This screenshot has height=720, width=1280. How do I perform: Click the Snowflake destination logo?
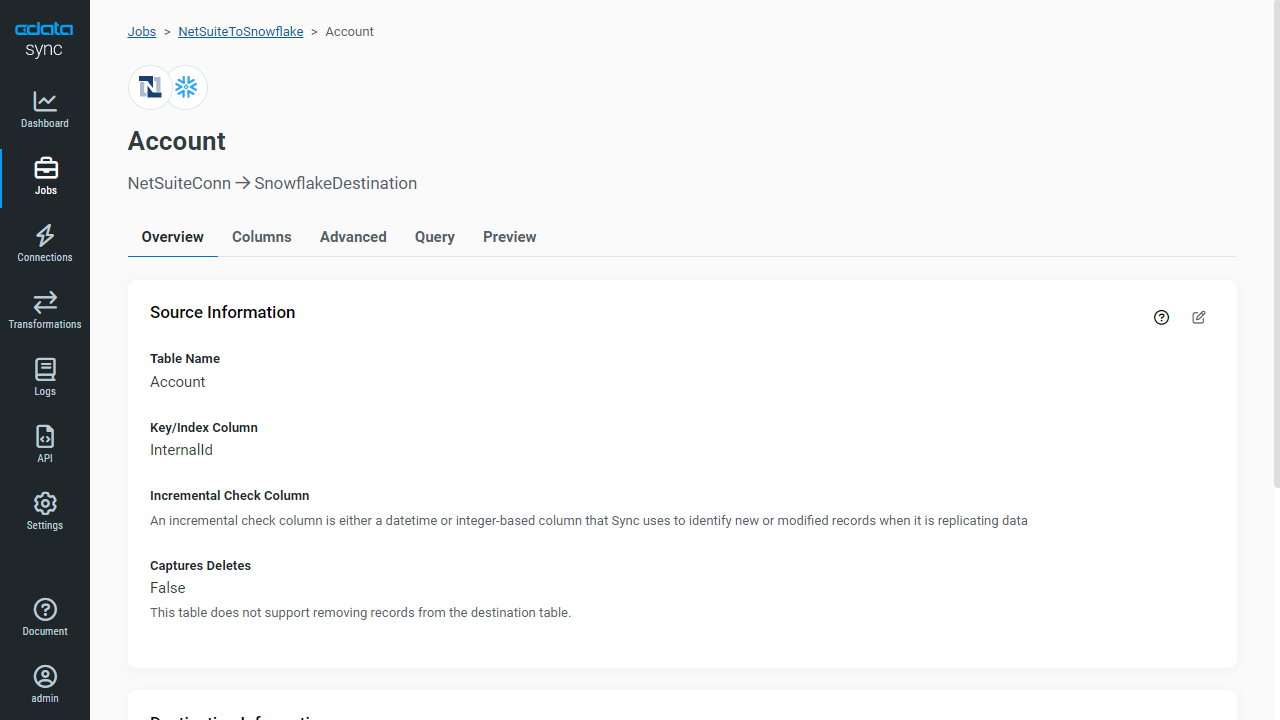(x=186, y=88)
